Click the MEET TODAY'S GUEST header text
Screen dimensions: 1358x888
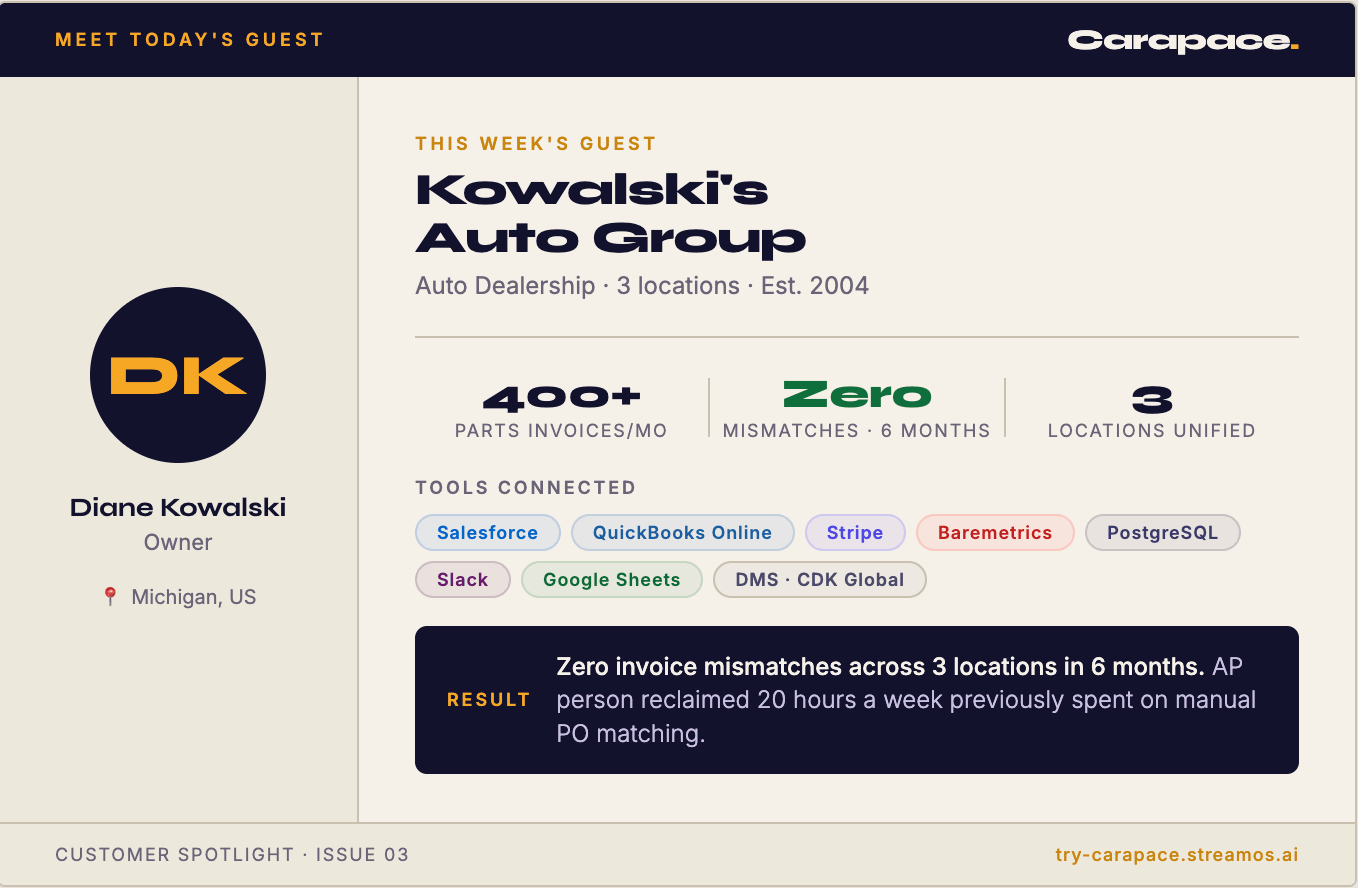tap(190, 40)
